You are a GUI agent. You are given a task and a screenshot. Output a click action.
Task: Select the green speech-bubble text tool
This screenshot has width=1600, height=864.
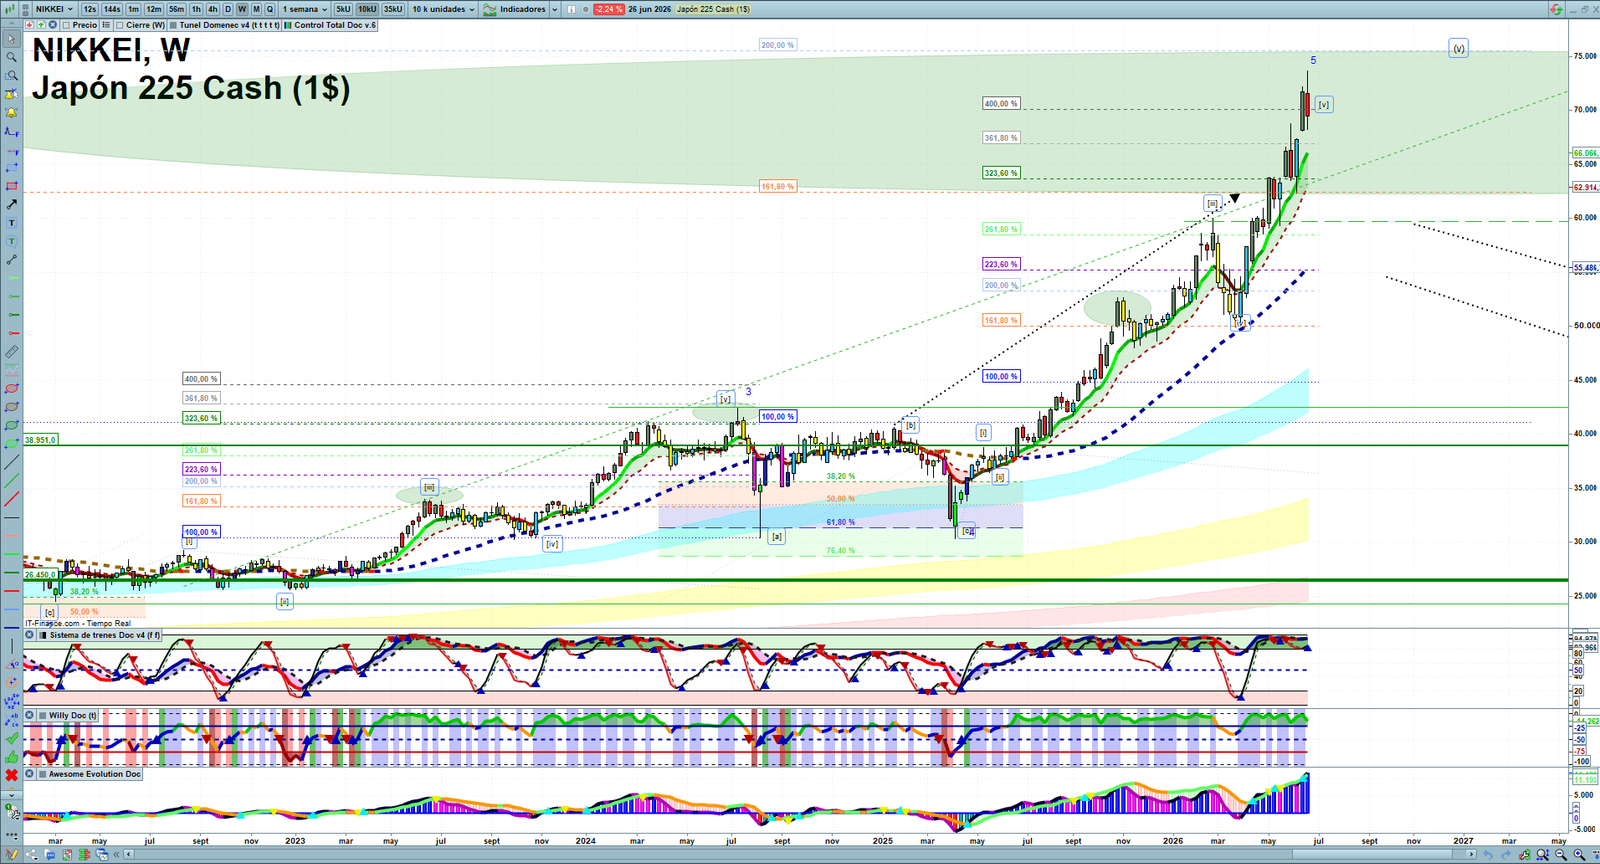click(11, 241)
